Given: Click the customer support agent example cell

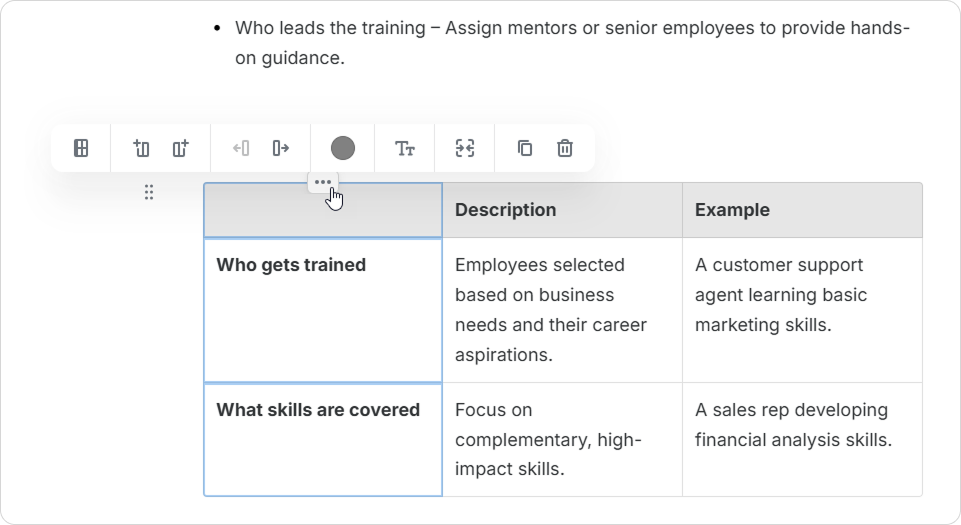Looking at the screenshot, I should coord(801,309).
